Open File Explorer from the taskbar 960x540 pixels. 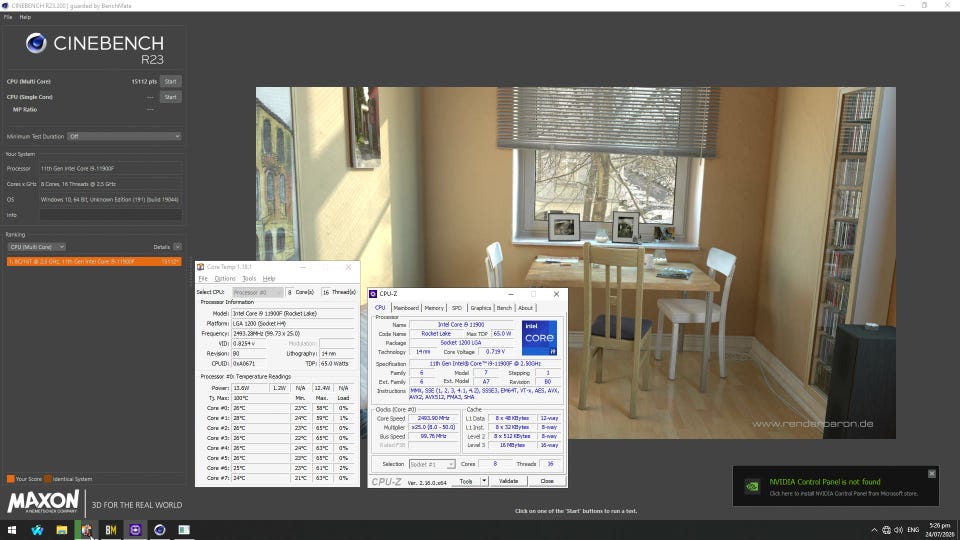pyautogui.click(x=61, y=530)
